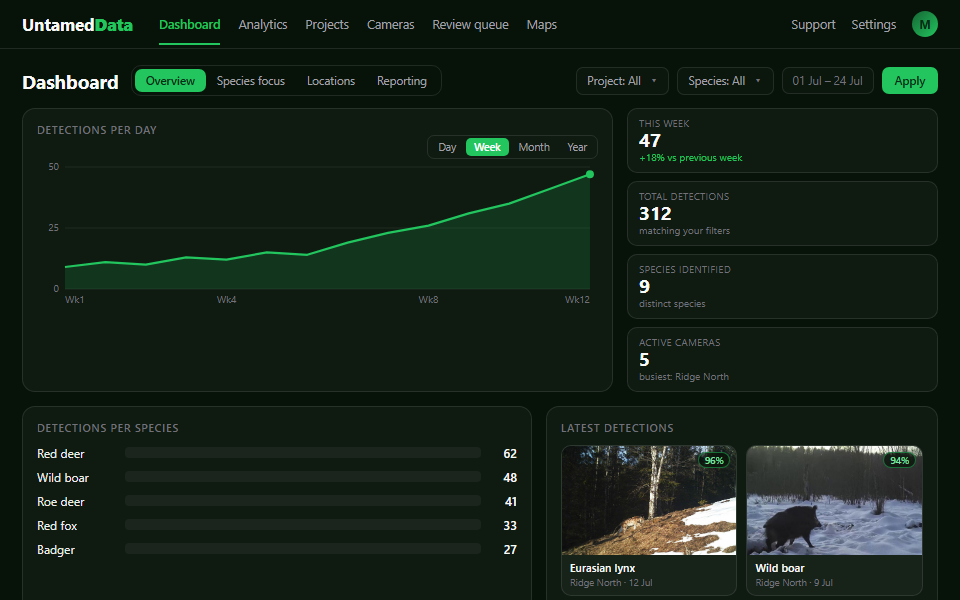Screen dimensions: 960x600
Task: Set chart granularity to Month
Action: pyautogui.click(x=534, y=147)
